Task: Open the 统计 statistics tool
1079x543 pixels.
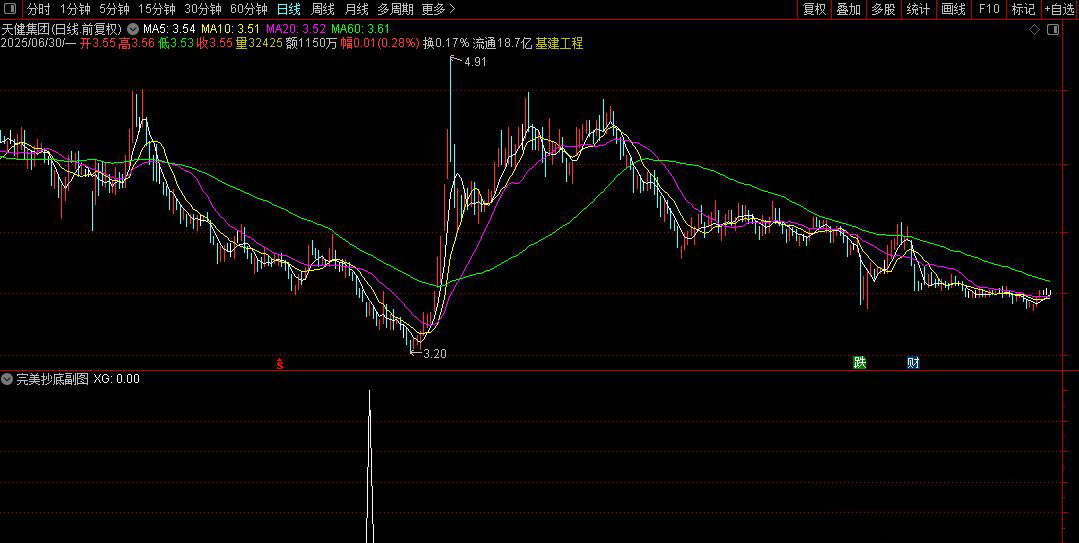Action: [918, 9]
